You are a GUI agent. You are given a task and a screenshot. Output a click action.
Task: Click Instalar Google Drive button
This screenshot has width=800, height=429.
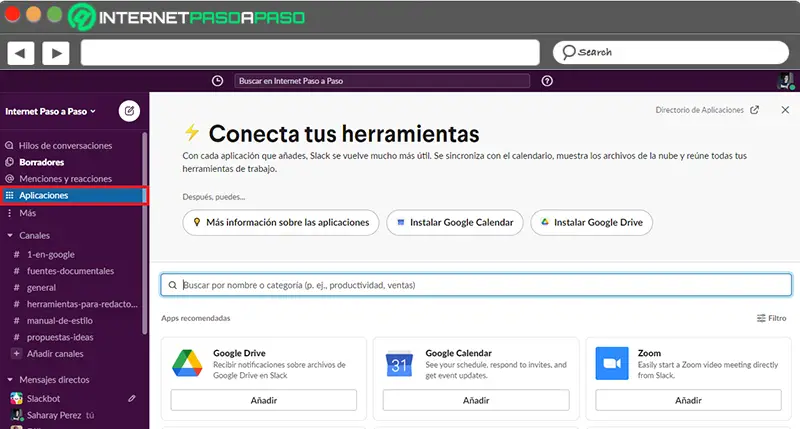[x=591, y=222]
